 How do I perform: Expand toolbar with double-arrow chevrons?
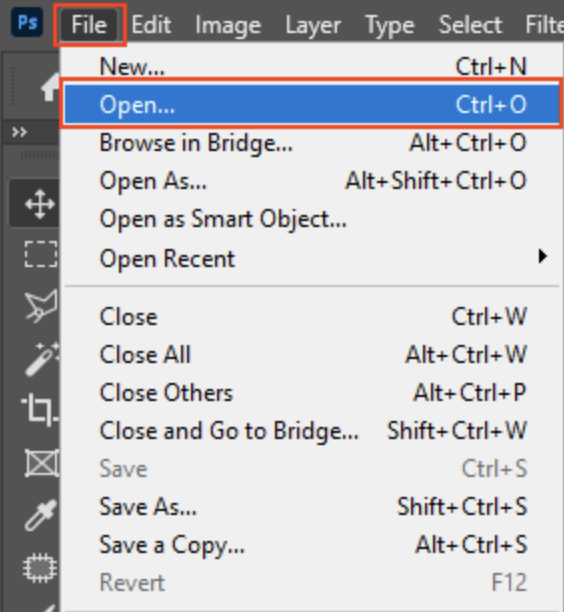pyautogui.click(x=20, y=132)
